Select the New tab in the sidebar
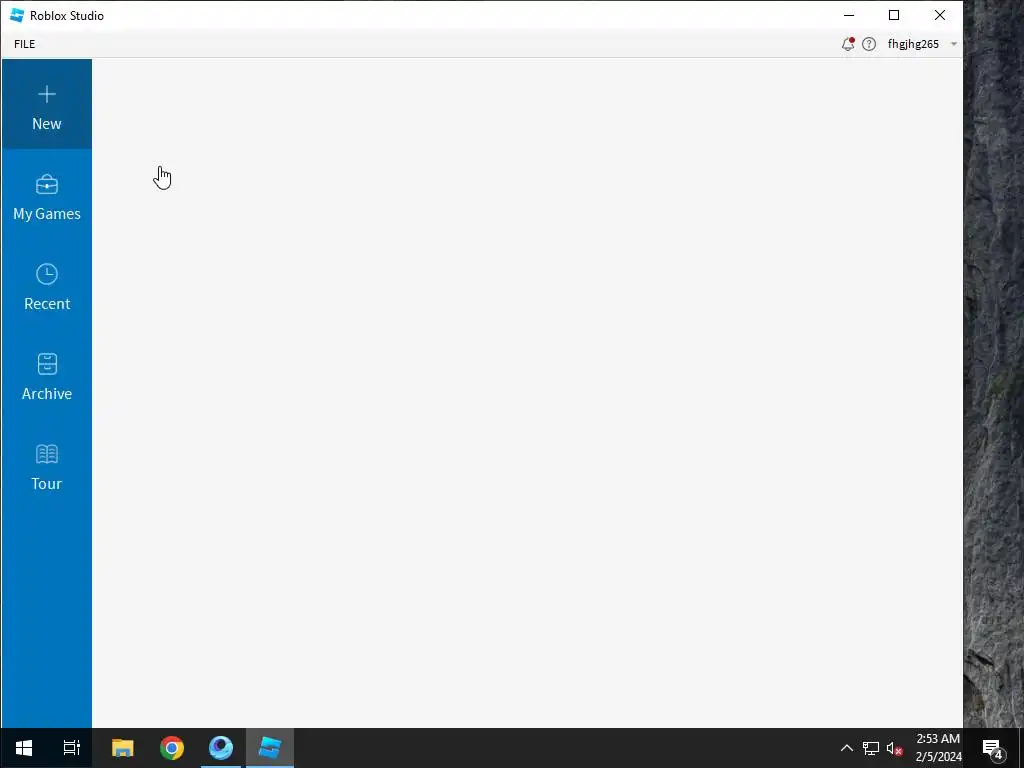Screen dimensions: 1024x768 point(46,104)
